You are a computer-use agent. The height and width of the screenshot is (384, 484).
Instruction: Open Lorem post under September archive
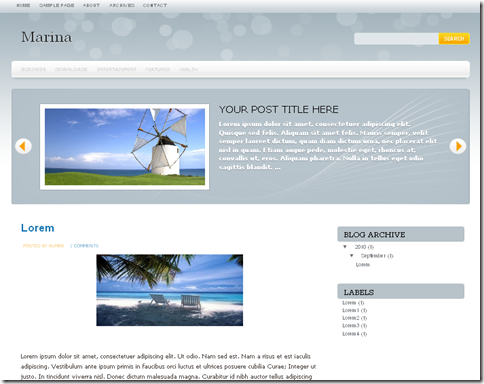(363, 265)
